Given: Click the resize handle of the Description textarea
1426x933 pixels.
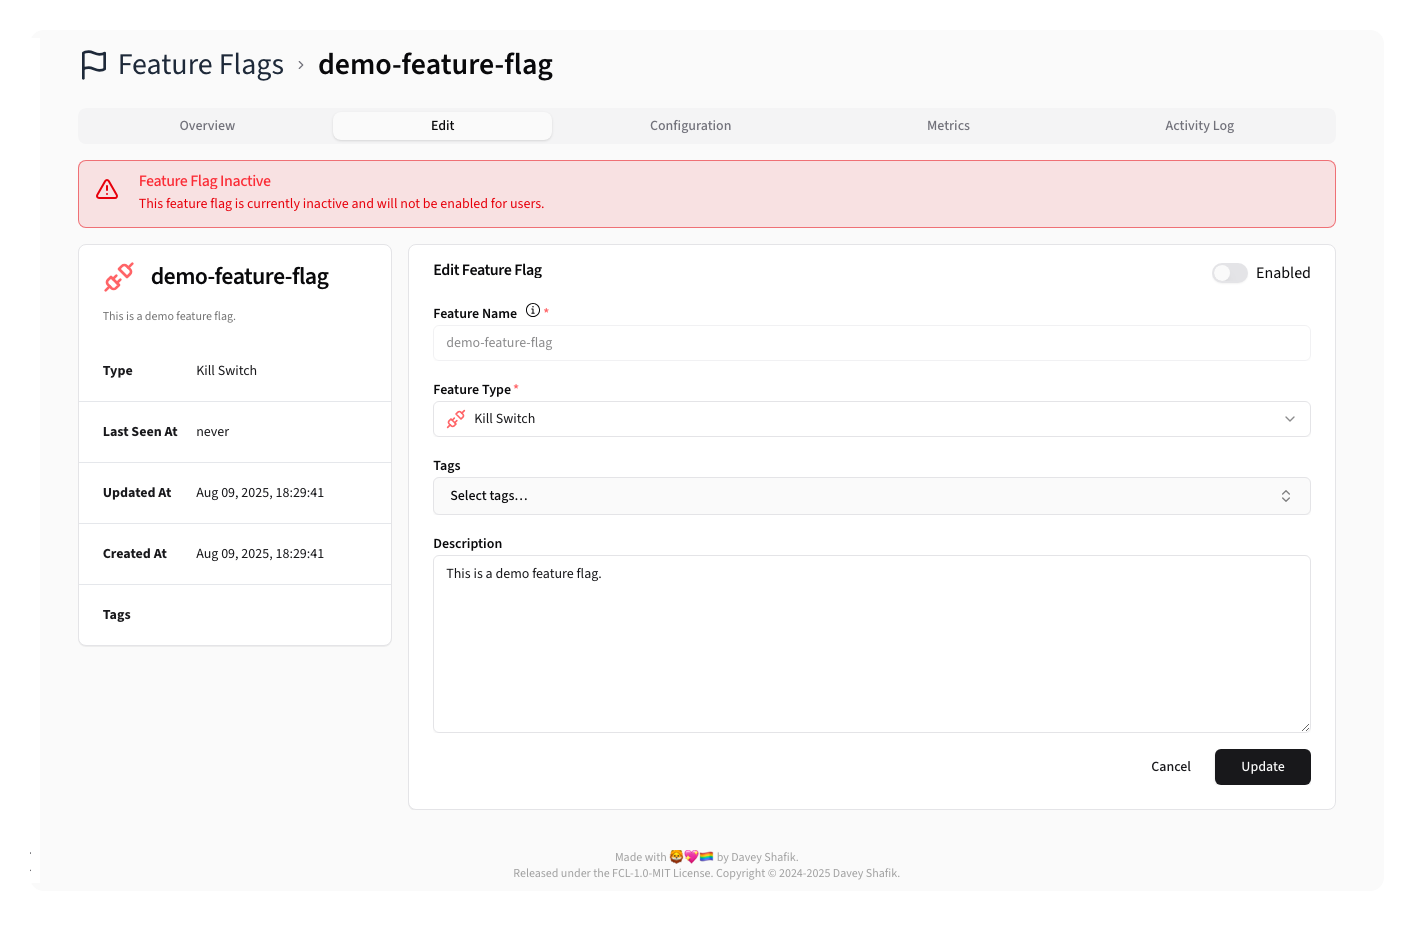Looking at the screenshot, I should point(1305,727).
